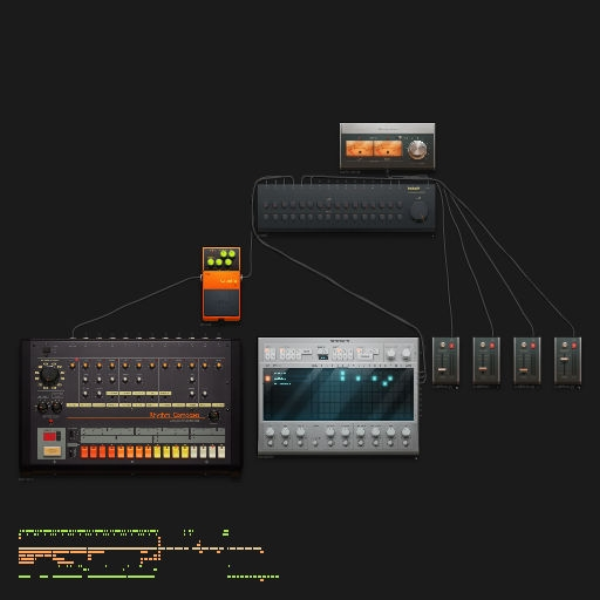Click the first orange knob with red LED
This screenshot has width=600, height=600.
[x=72, y=365]
